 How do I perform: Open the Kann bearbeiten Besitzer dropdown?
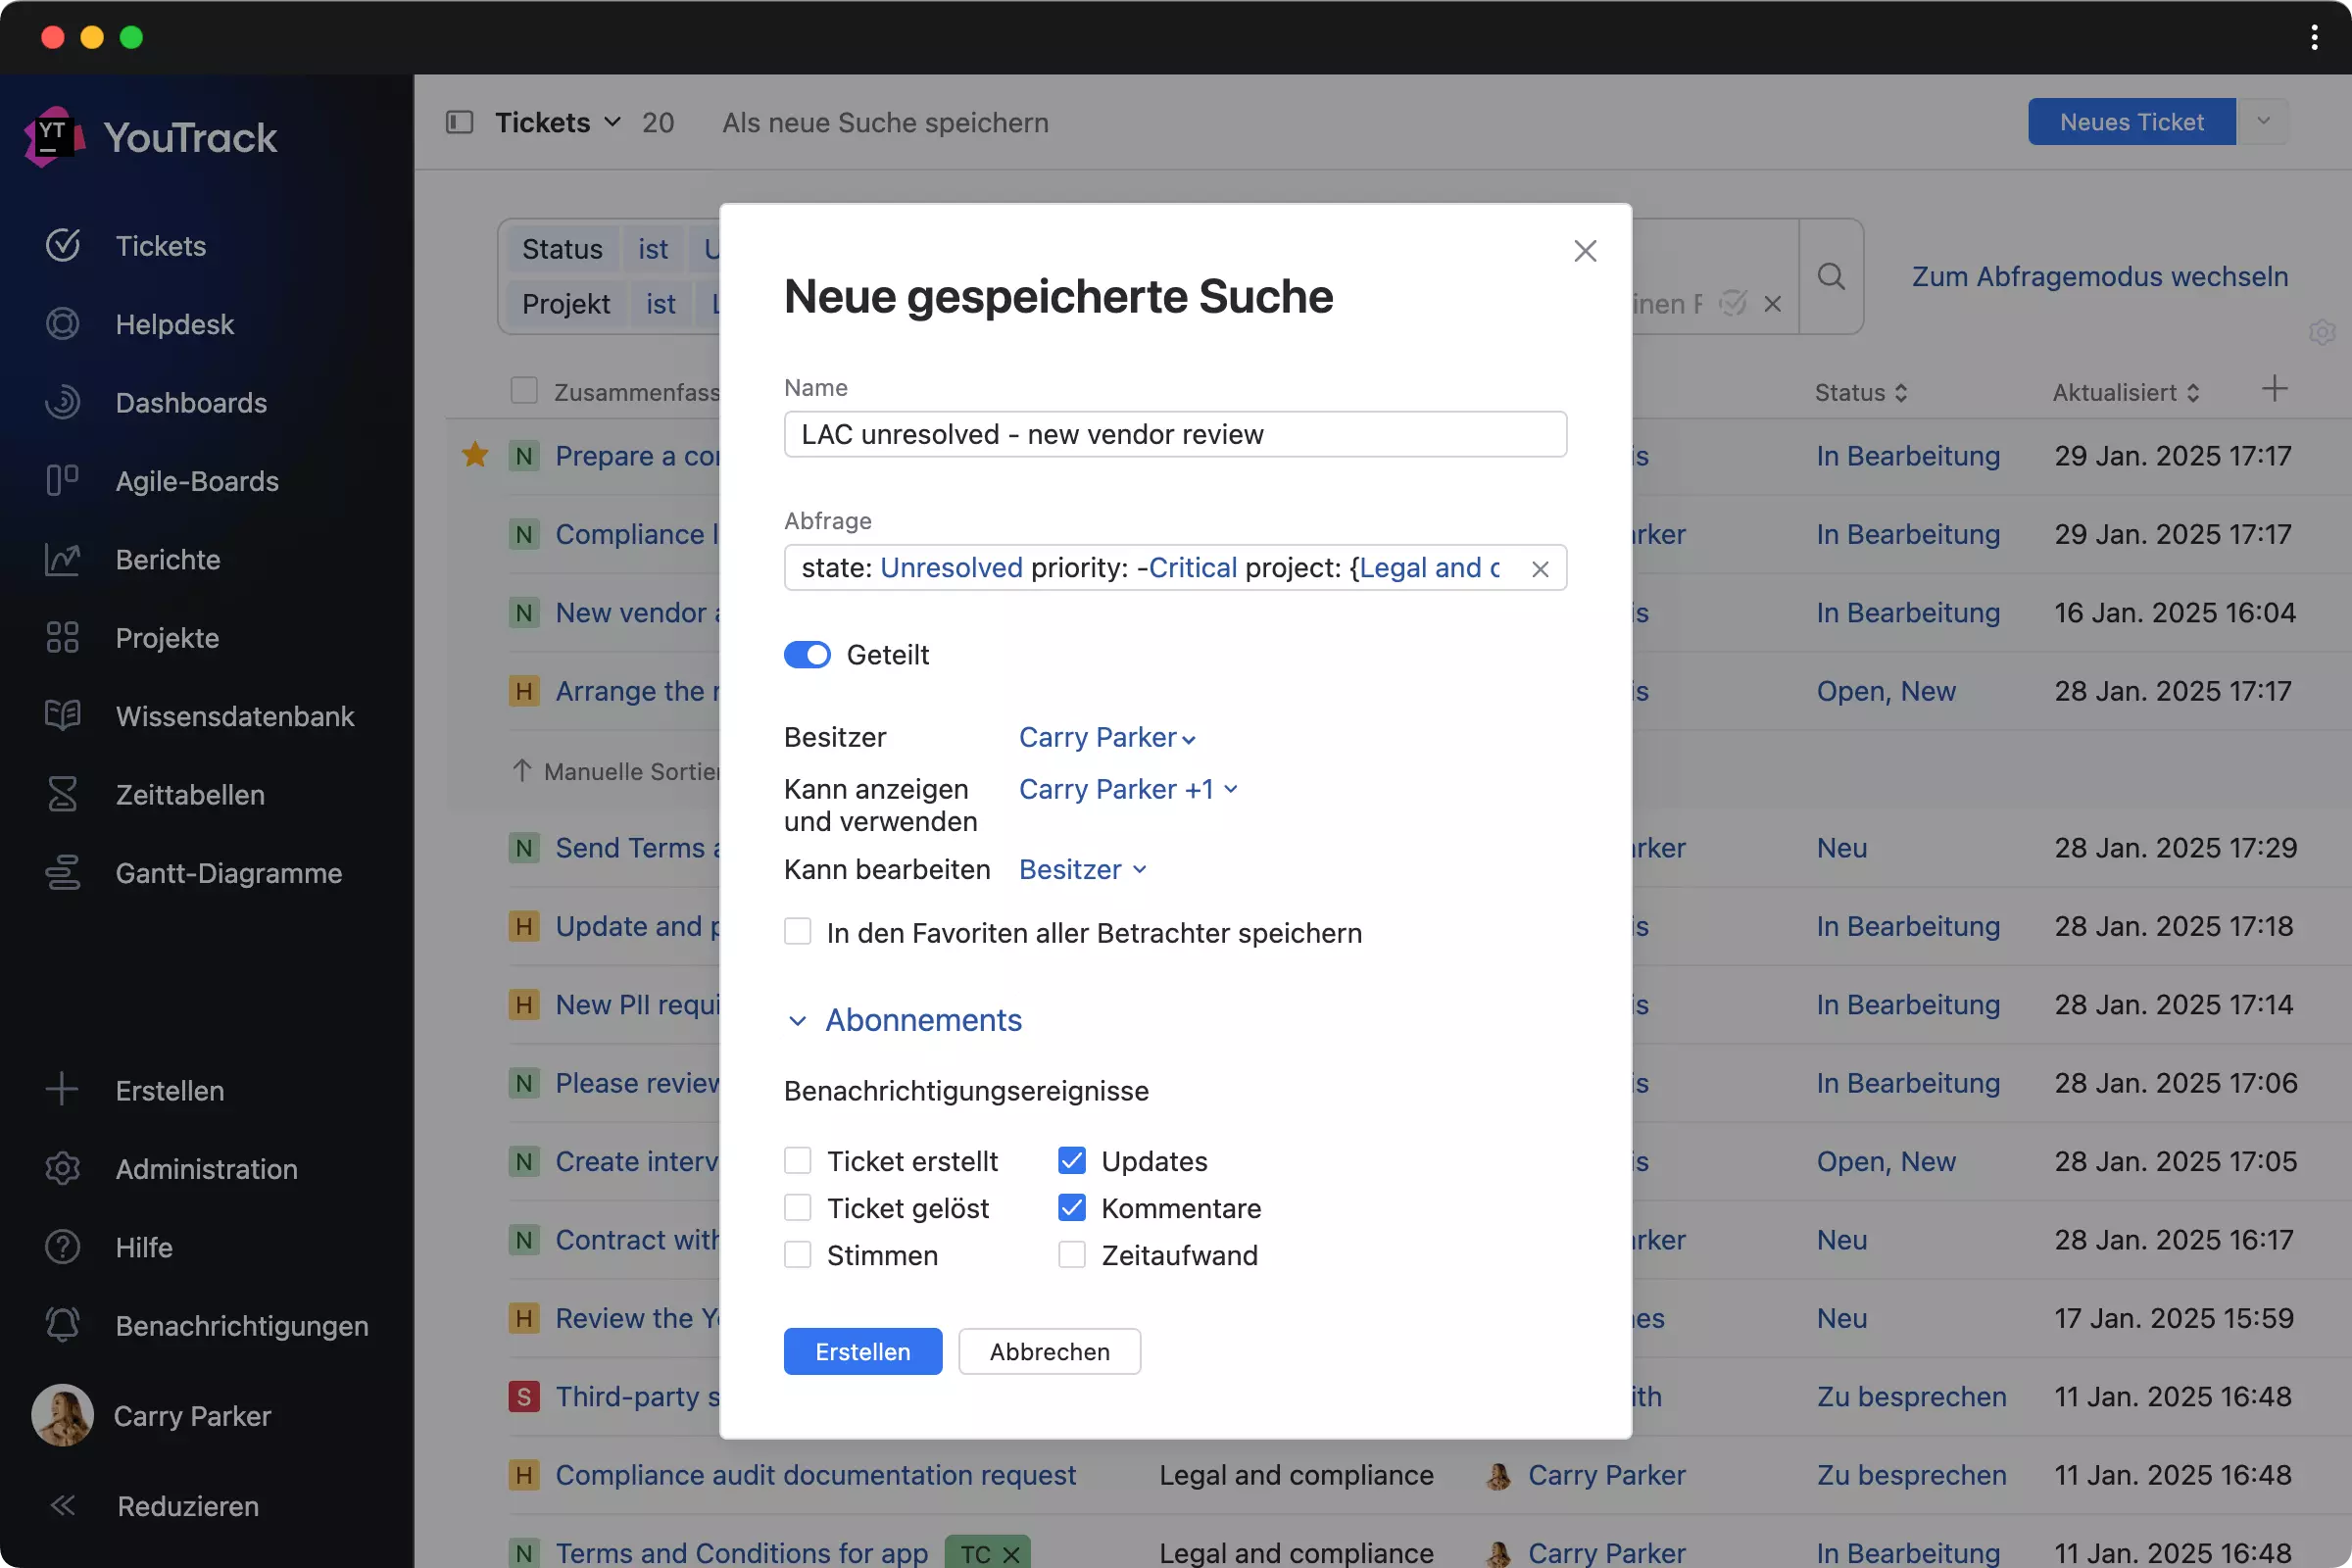[1081, 870]
